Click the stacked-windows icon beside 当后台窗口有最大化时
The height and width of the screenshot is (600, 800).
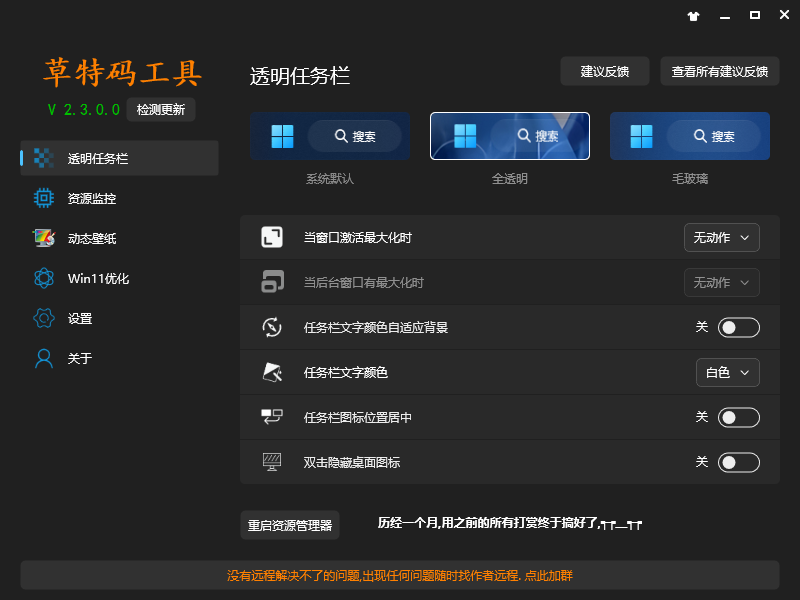point(272,282)
